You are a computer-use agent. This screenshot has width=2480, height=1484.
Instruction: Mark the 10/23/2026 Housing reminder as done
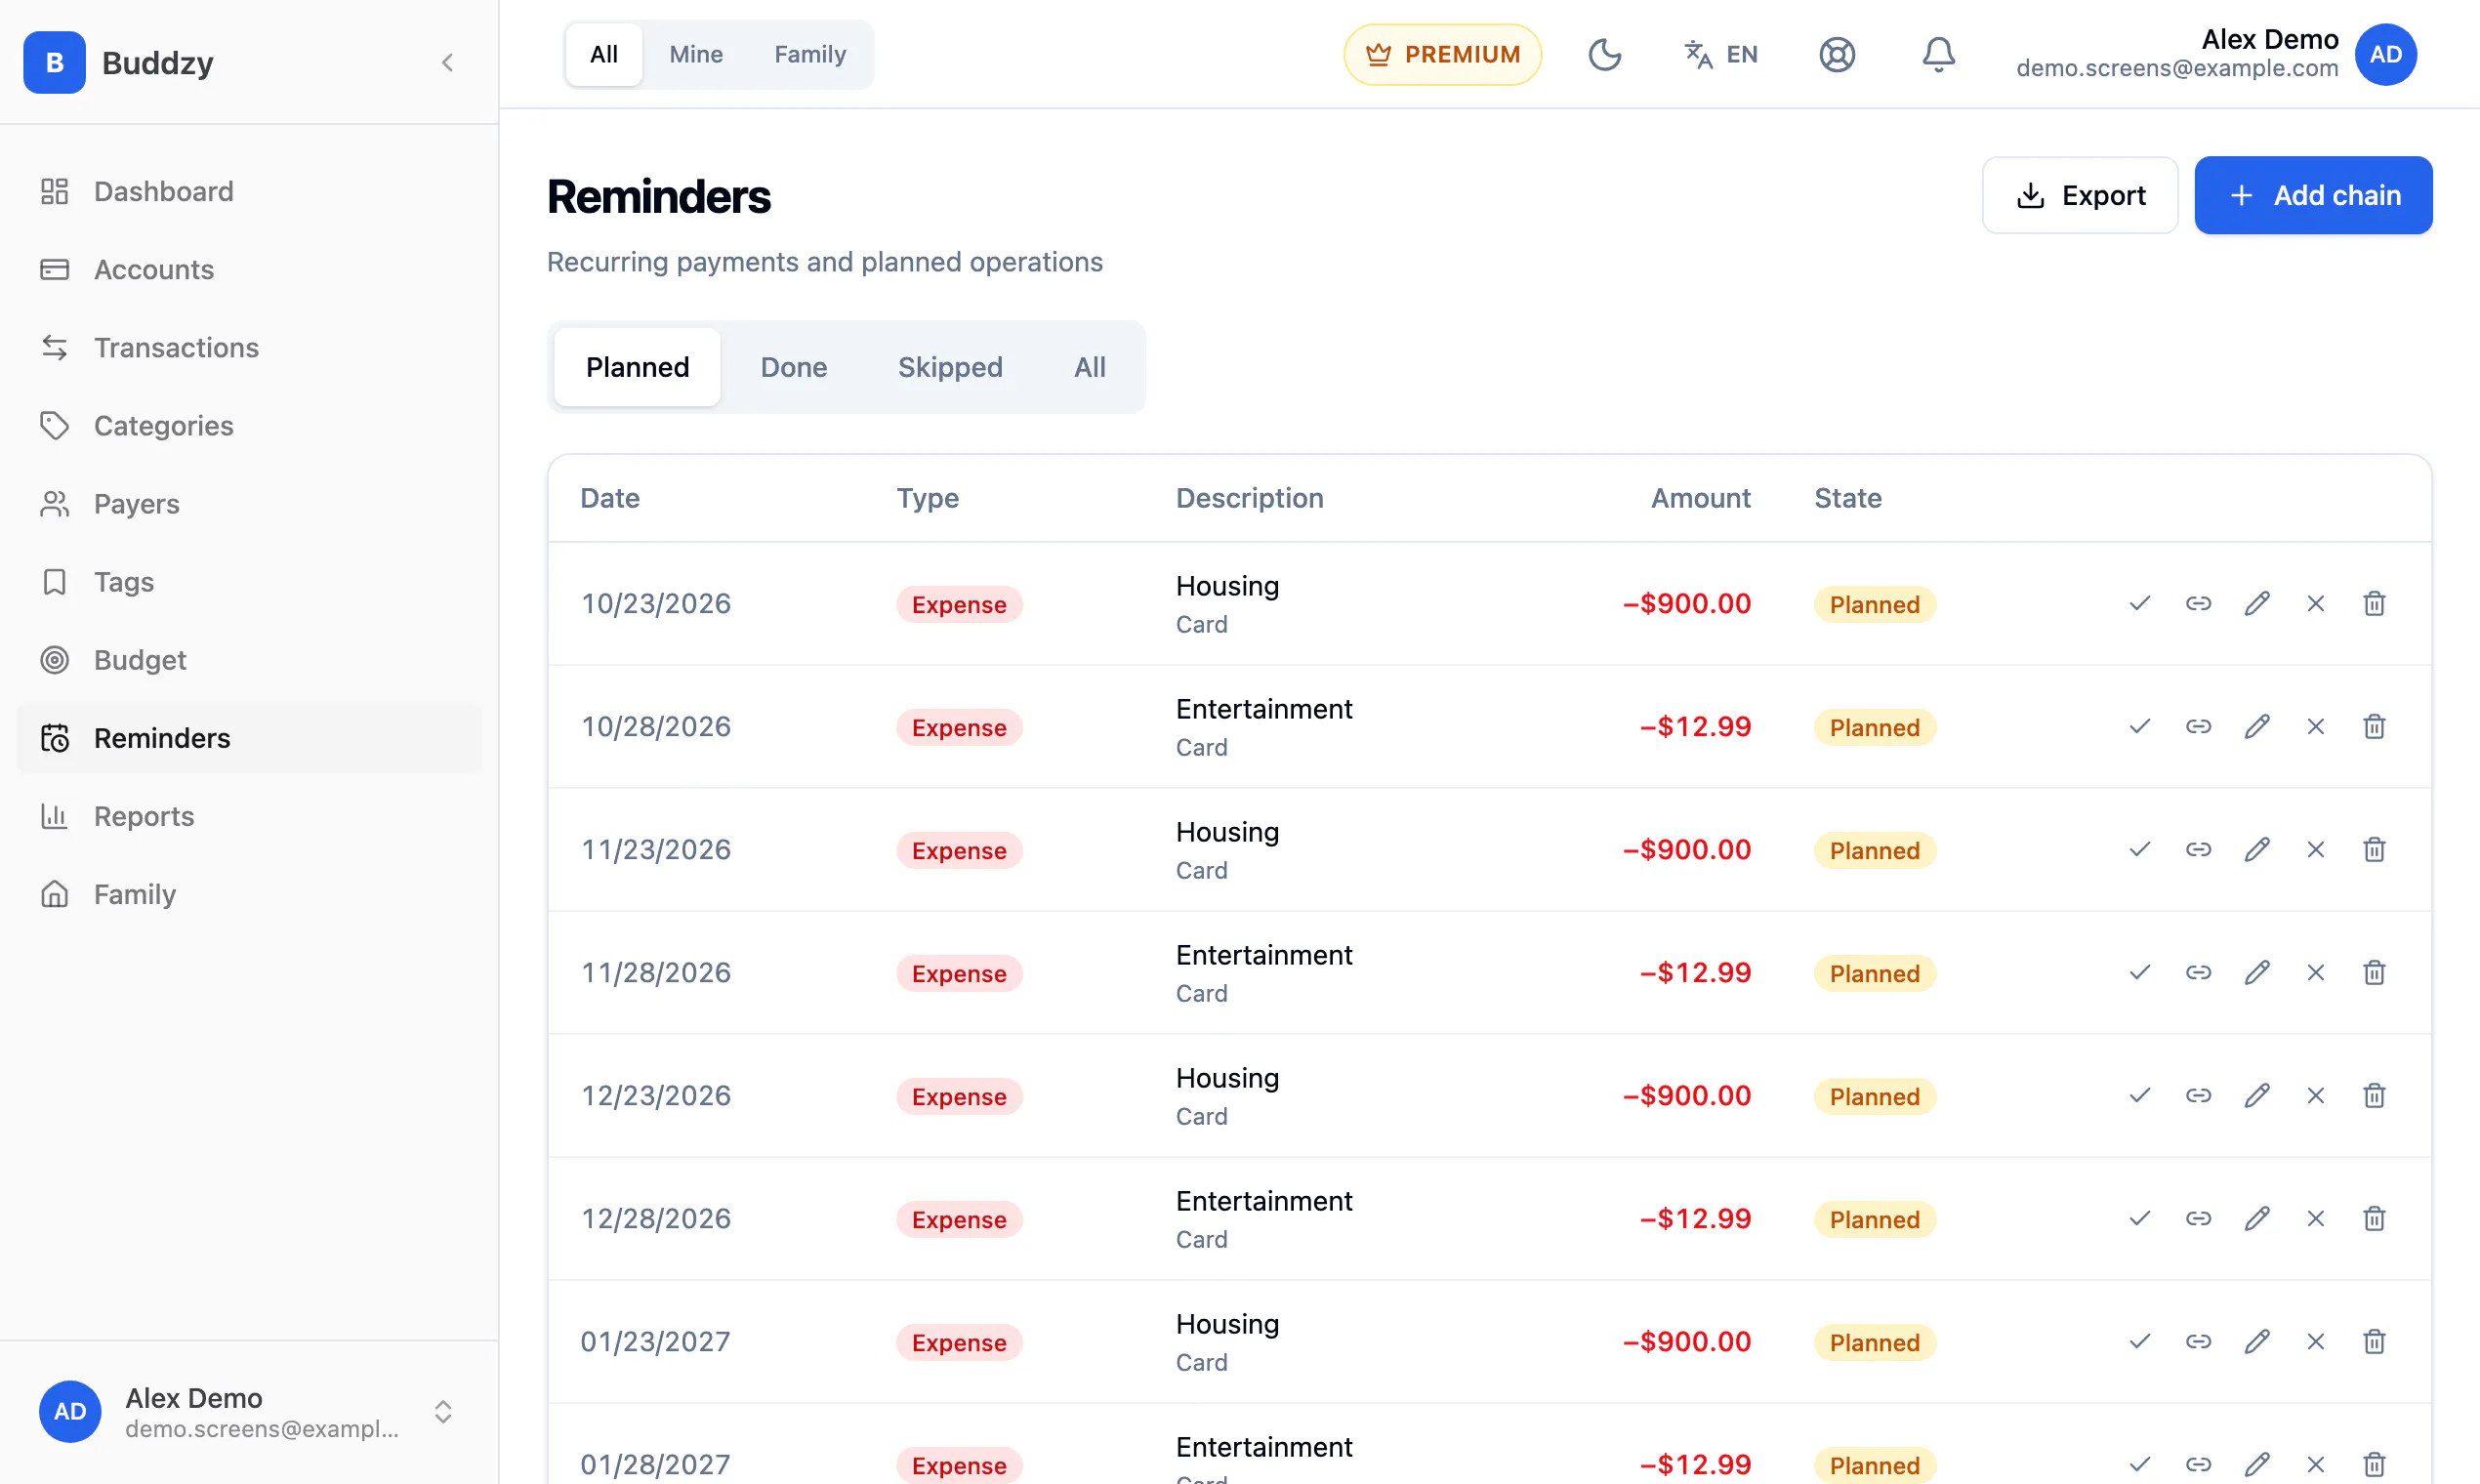click(2139, 603)
